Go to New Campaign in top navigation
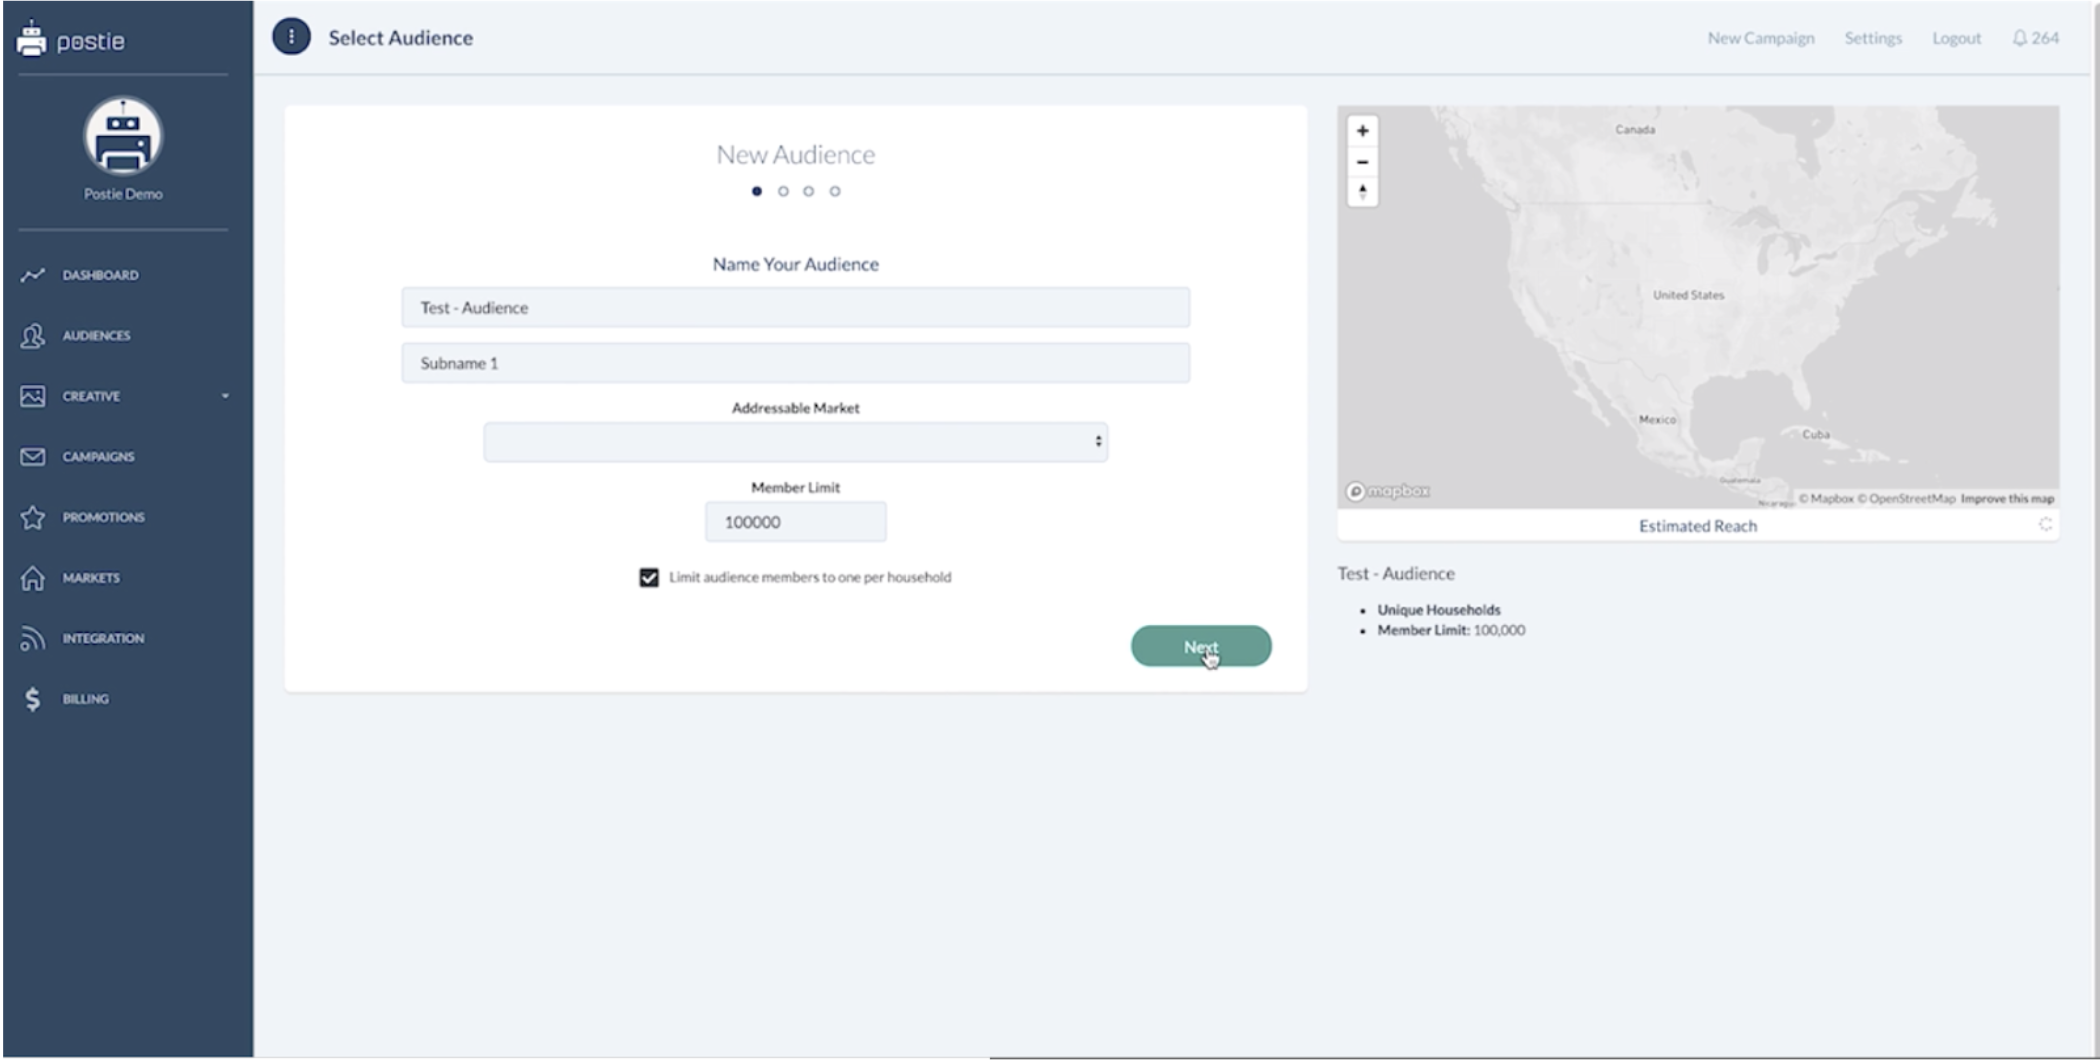The width and height of the screenshot is (2100, 1060). (1760, 38)
